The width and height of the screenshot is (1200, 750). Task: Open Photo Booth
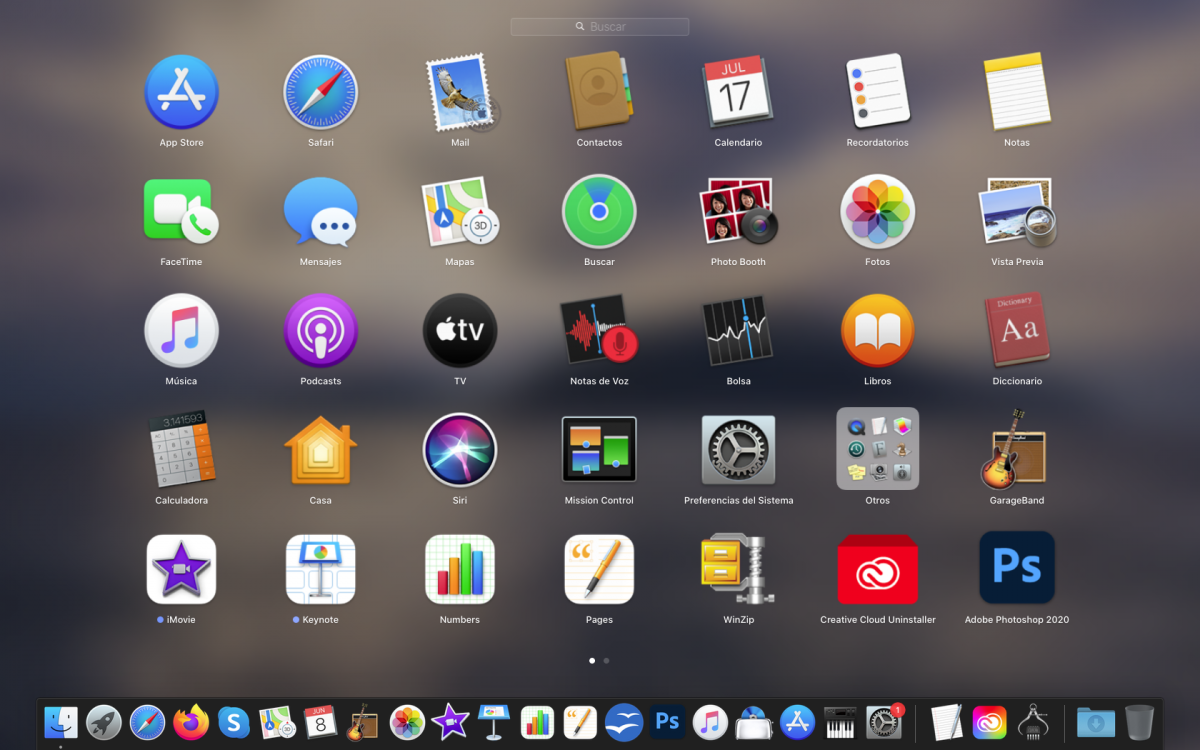[x=738, y=211]
